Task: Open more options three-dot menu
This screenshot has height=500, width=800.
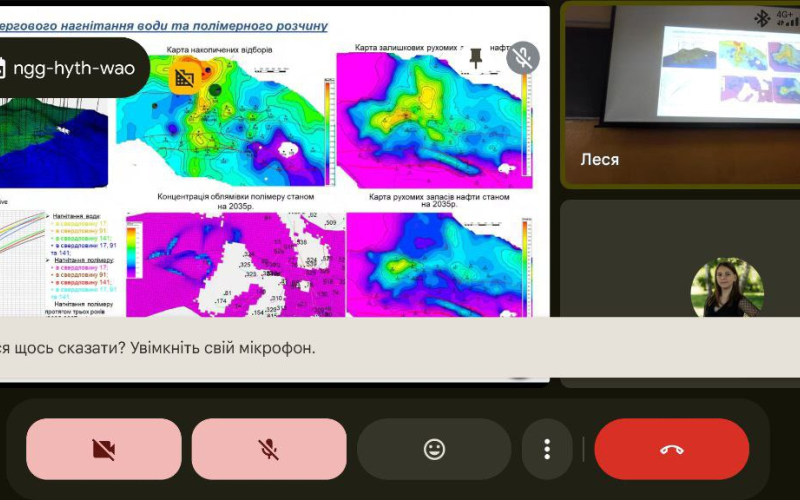Action: click(x=547, y=449)
